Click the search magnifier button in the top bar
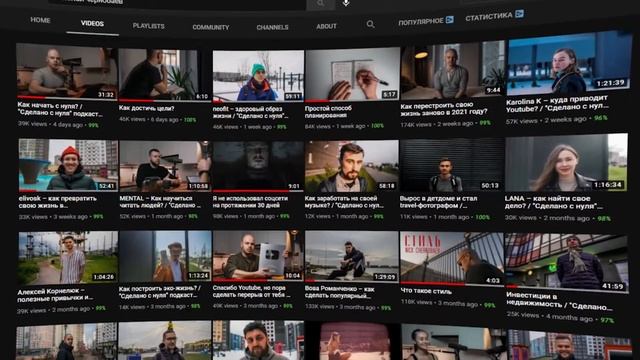640x360 pixels. 320,4
